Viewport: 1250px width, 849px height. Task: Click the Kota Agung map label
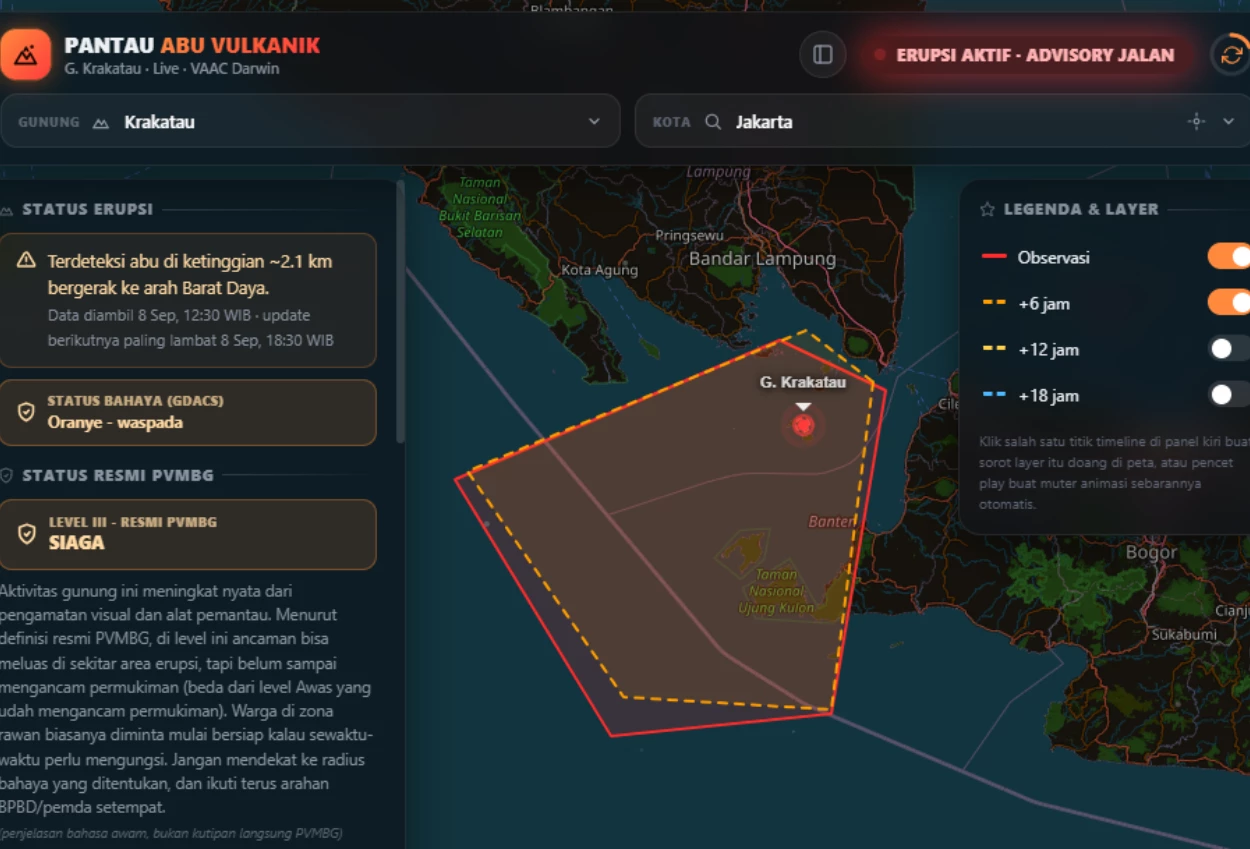pos(599,270)
